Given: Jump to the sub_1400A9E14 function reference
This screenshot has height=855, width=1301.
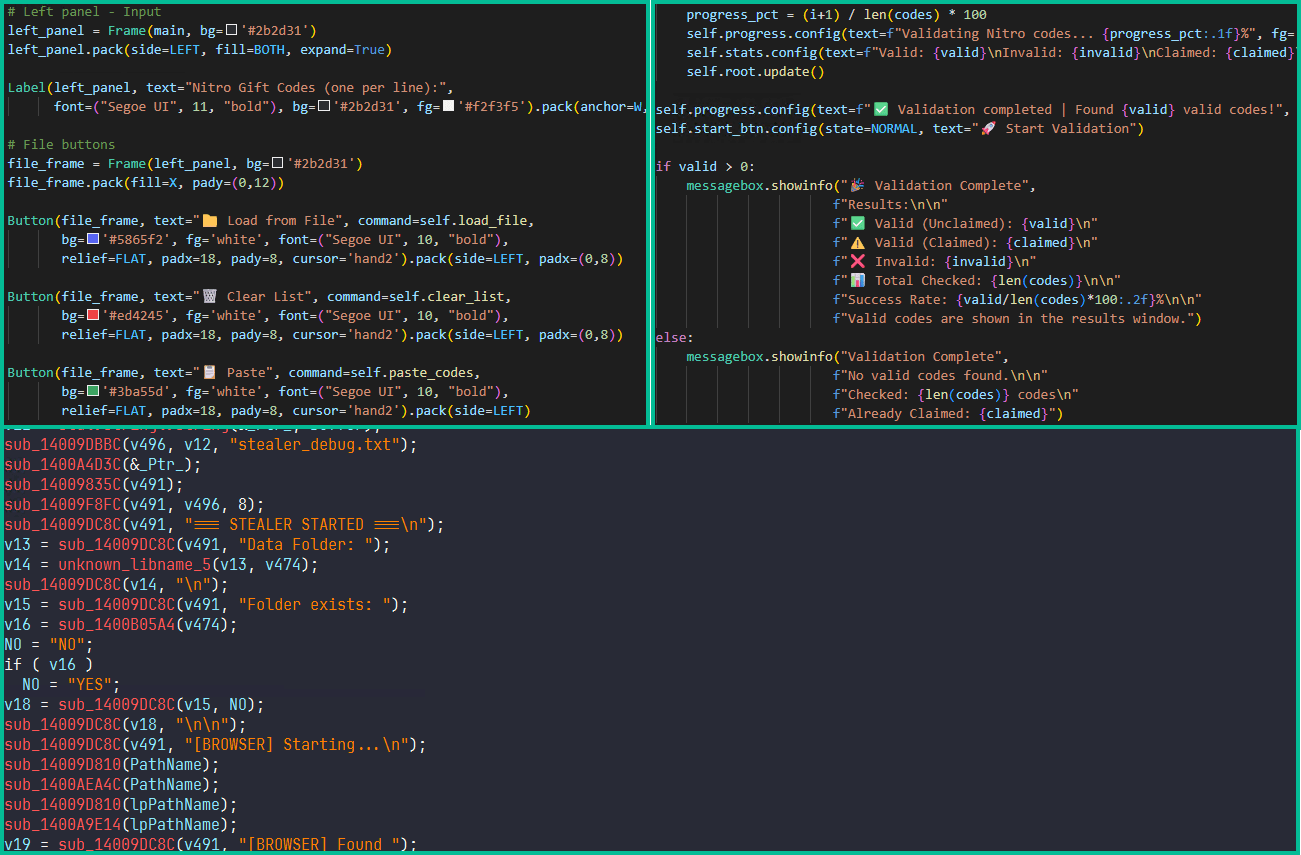Looking at the screenshot, I should pyautogui.click(x=62, y=824).
